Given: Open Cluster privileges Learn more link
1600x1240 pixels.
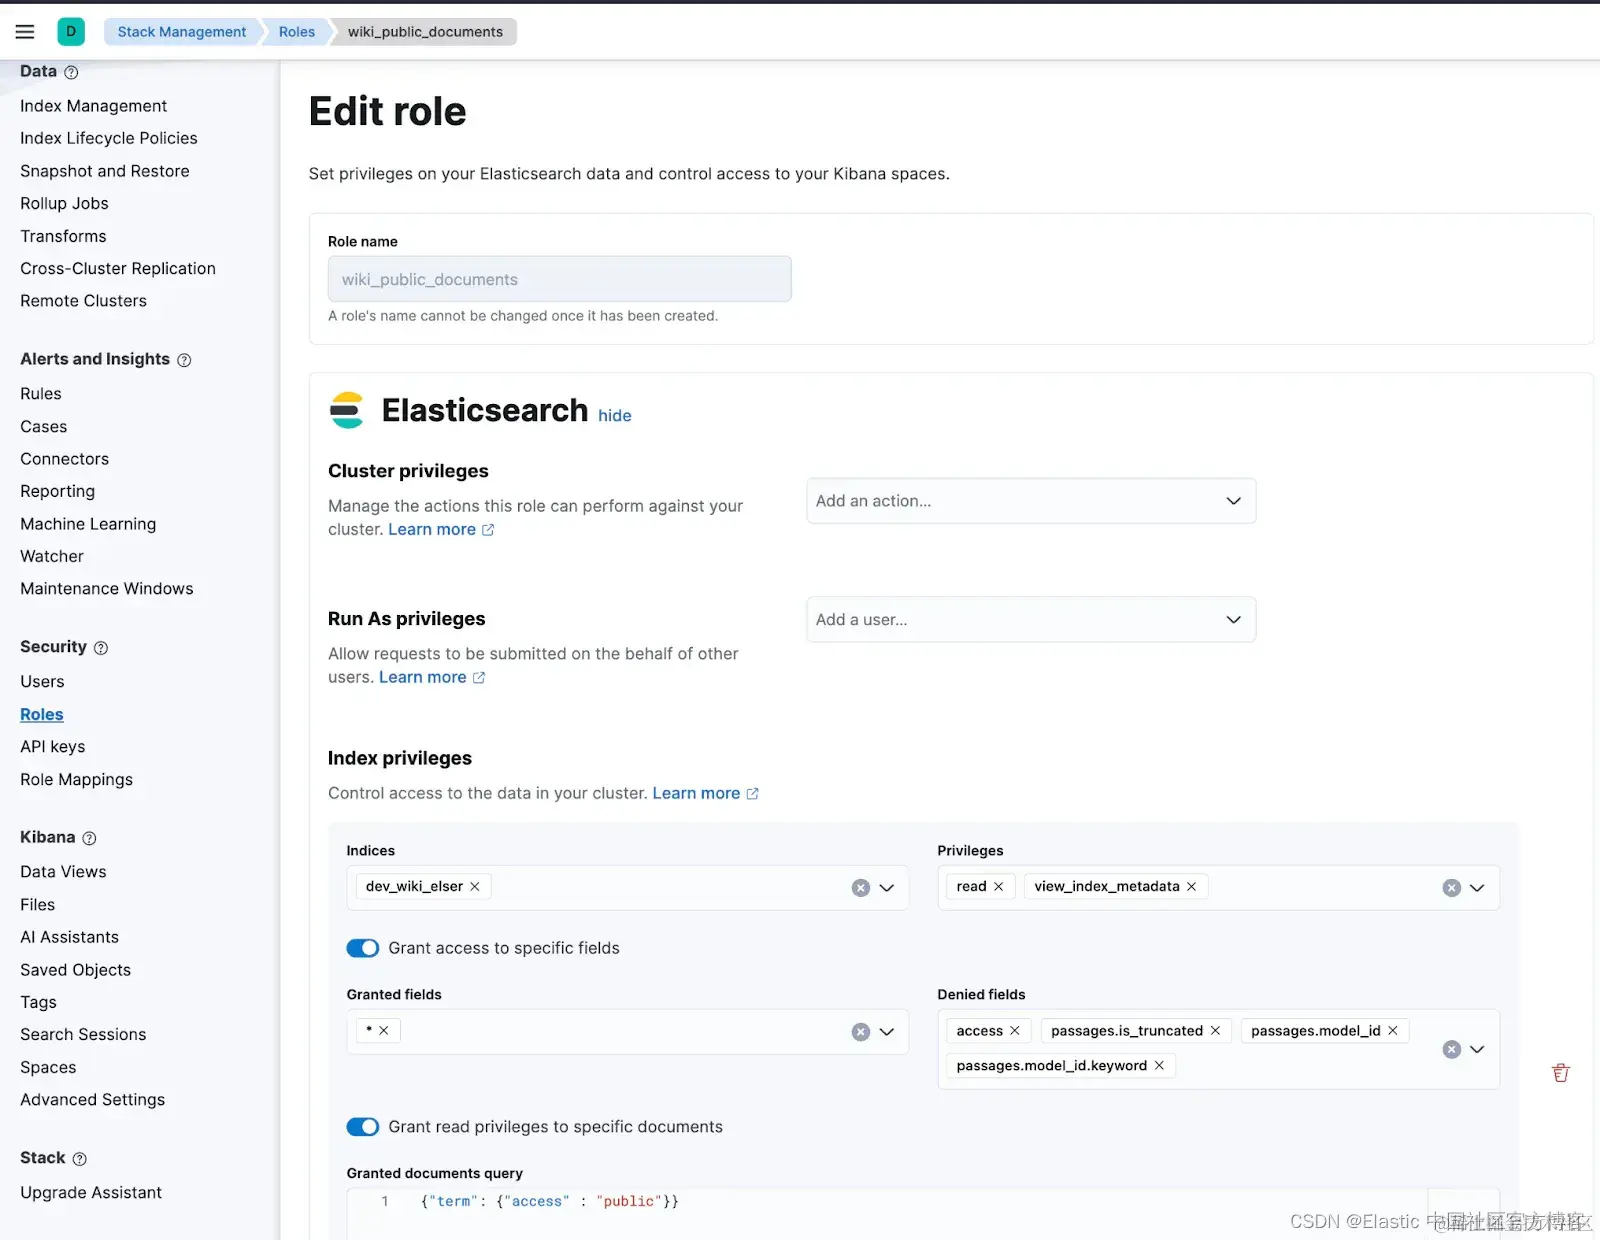Looking at the screenshot, I should [x=441, y=530].
